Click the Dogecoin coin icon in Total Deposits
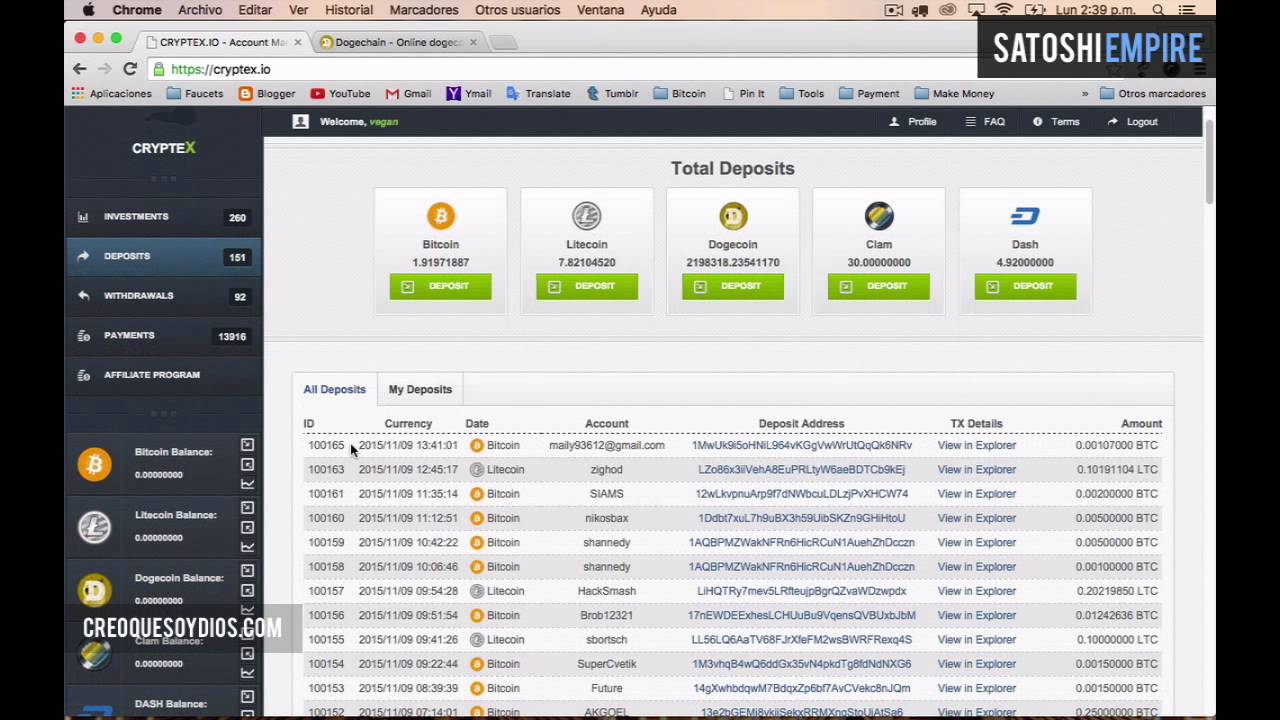1280x720 pixels. [x=733, y=215]
